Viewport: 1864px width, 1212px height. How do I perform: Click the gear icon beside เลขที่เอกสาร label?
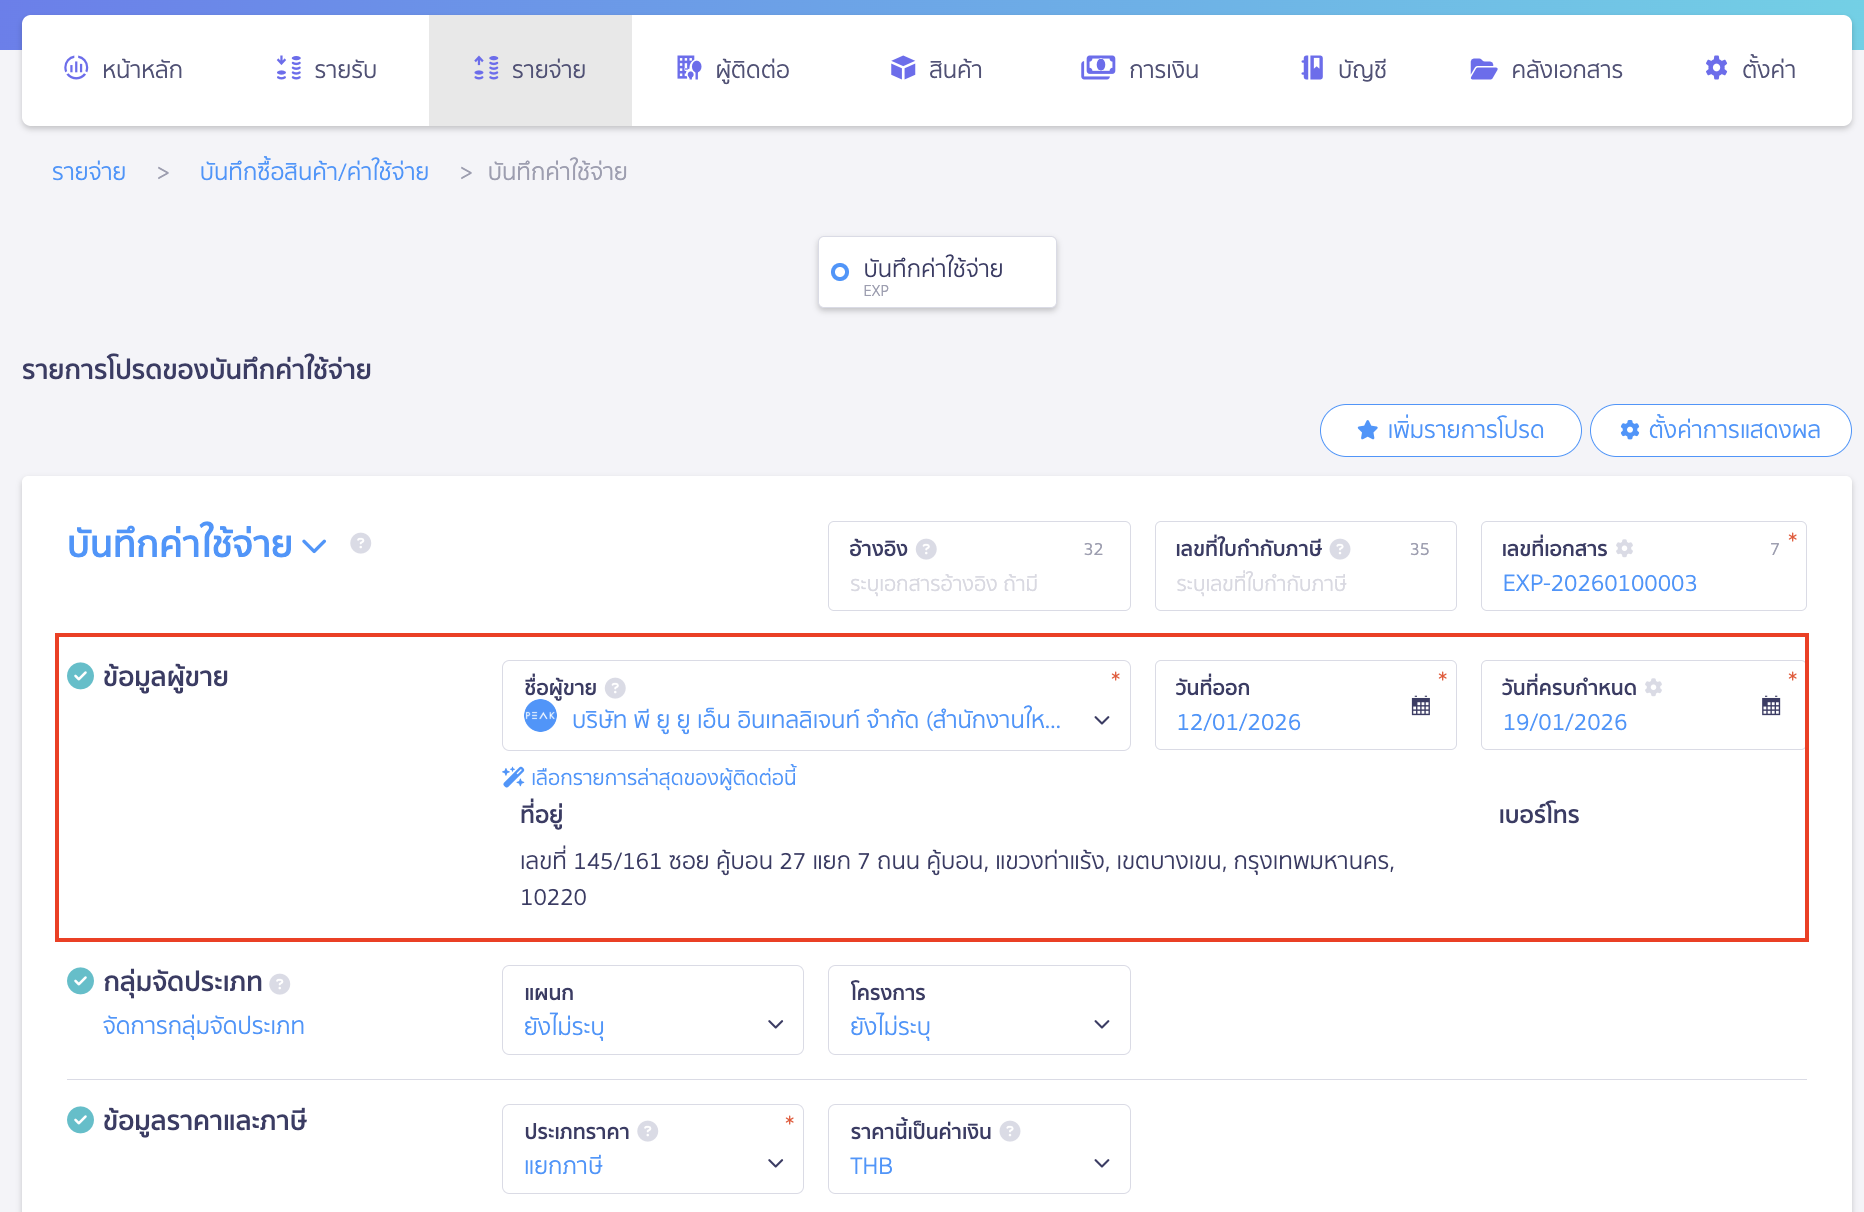(1625, 548)
